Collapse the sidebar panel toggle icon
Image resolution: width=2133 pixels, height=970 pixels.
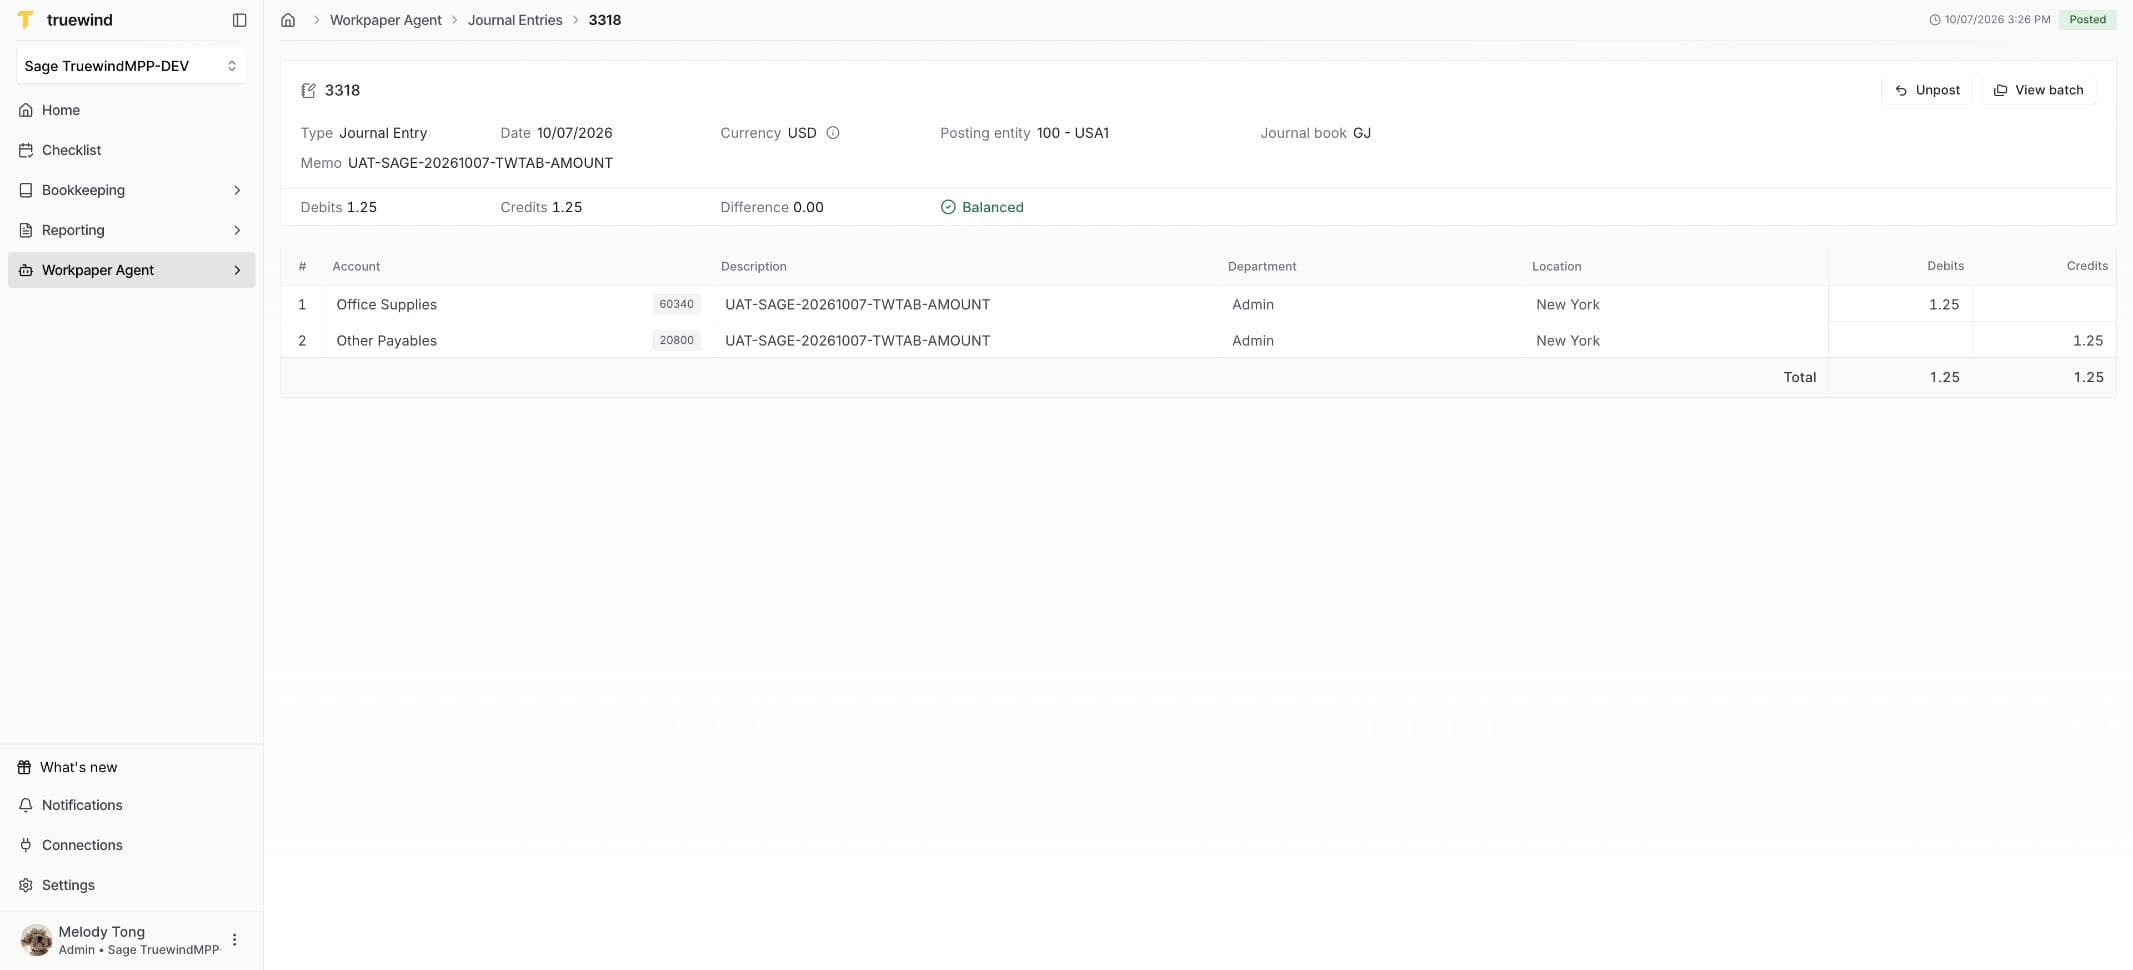click(x=239, y=20)
